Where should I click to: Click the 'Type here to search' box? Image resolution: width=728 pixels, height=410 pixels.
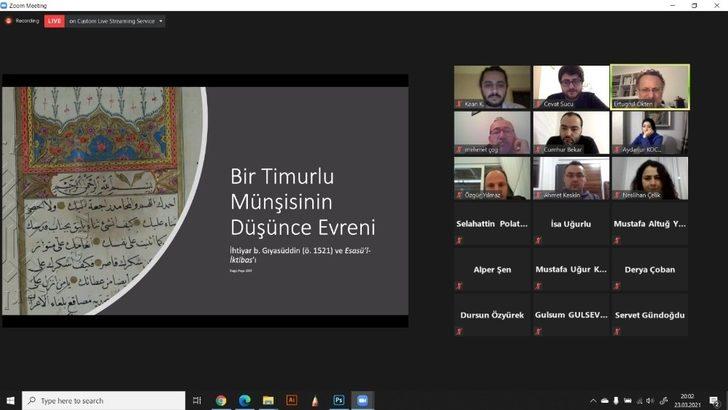[x=104, y=400]
